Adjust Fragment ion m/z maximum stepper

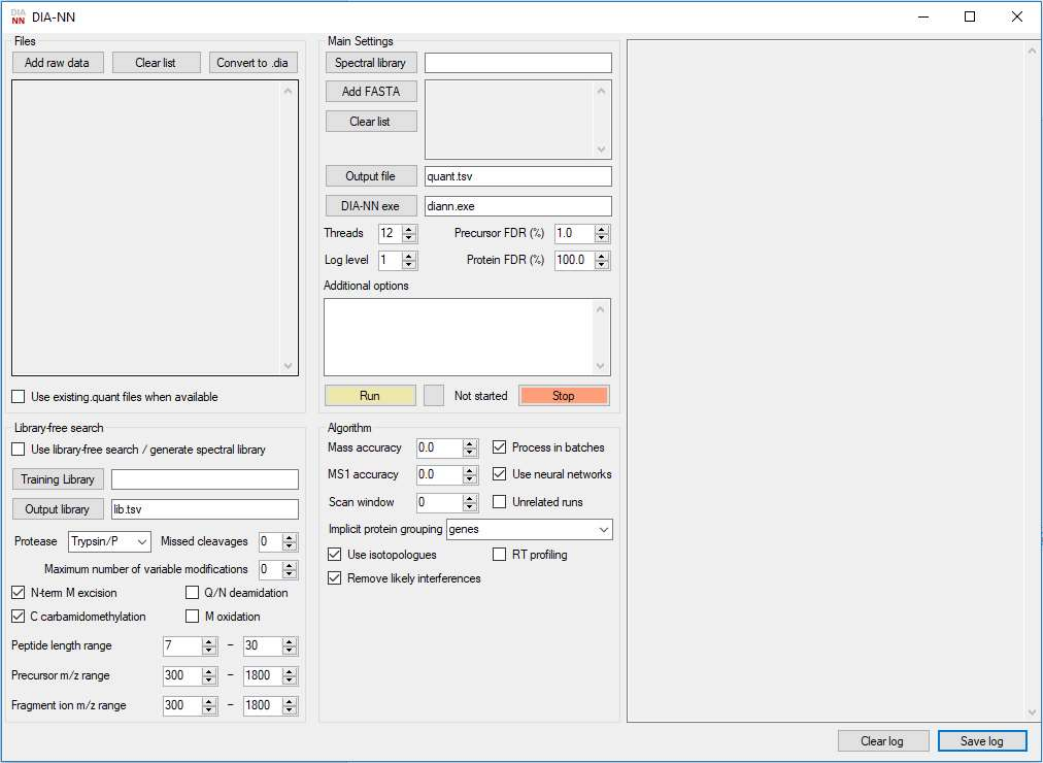(x=289, y=706)
